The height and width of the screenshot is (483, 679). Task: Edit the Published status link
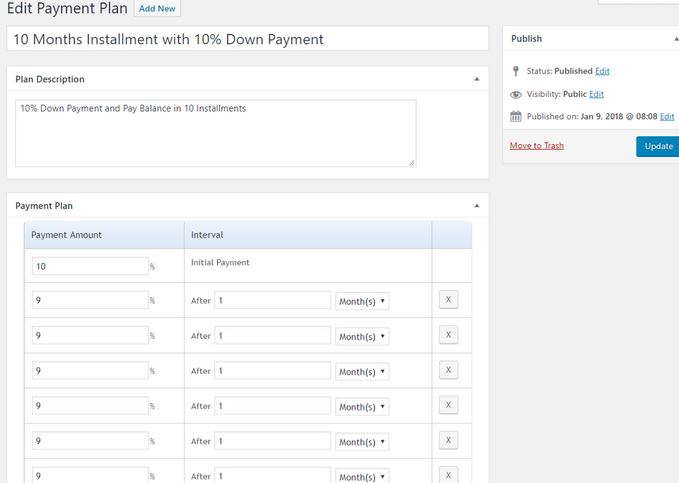point(602,72)
